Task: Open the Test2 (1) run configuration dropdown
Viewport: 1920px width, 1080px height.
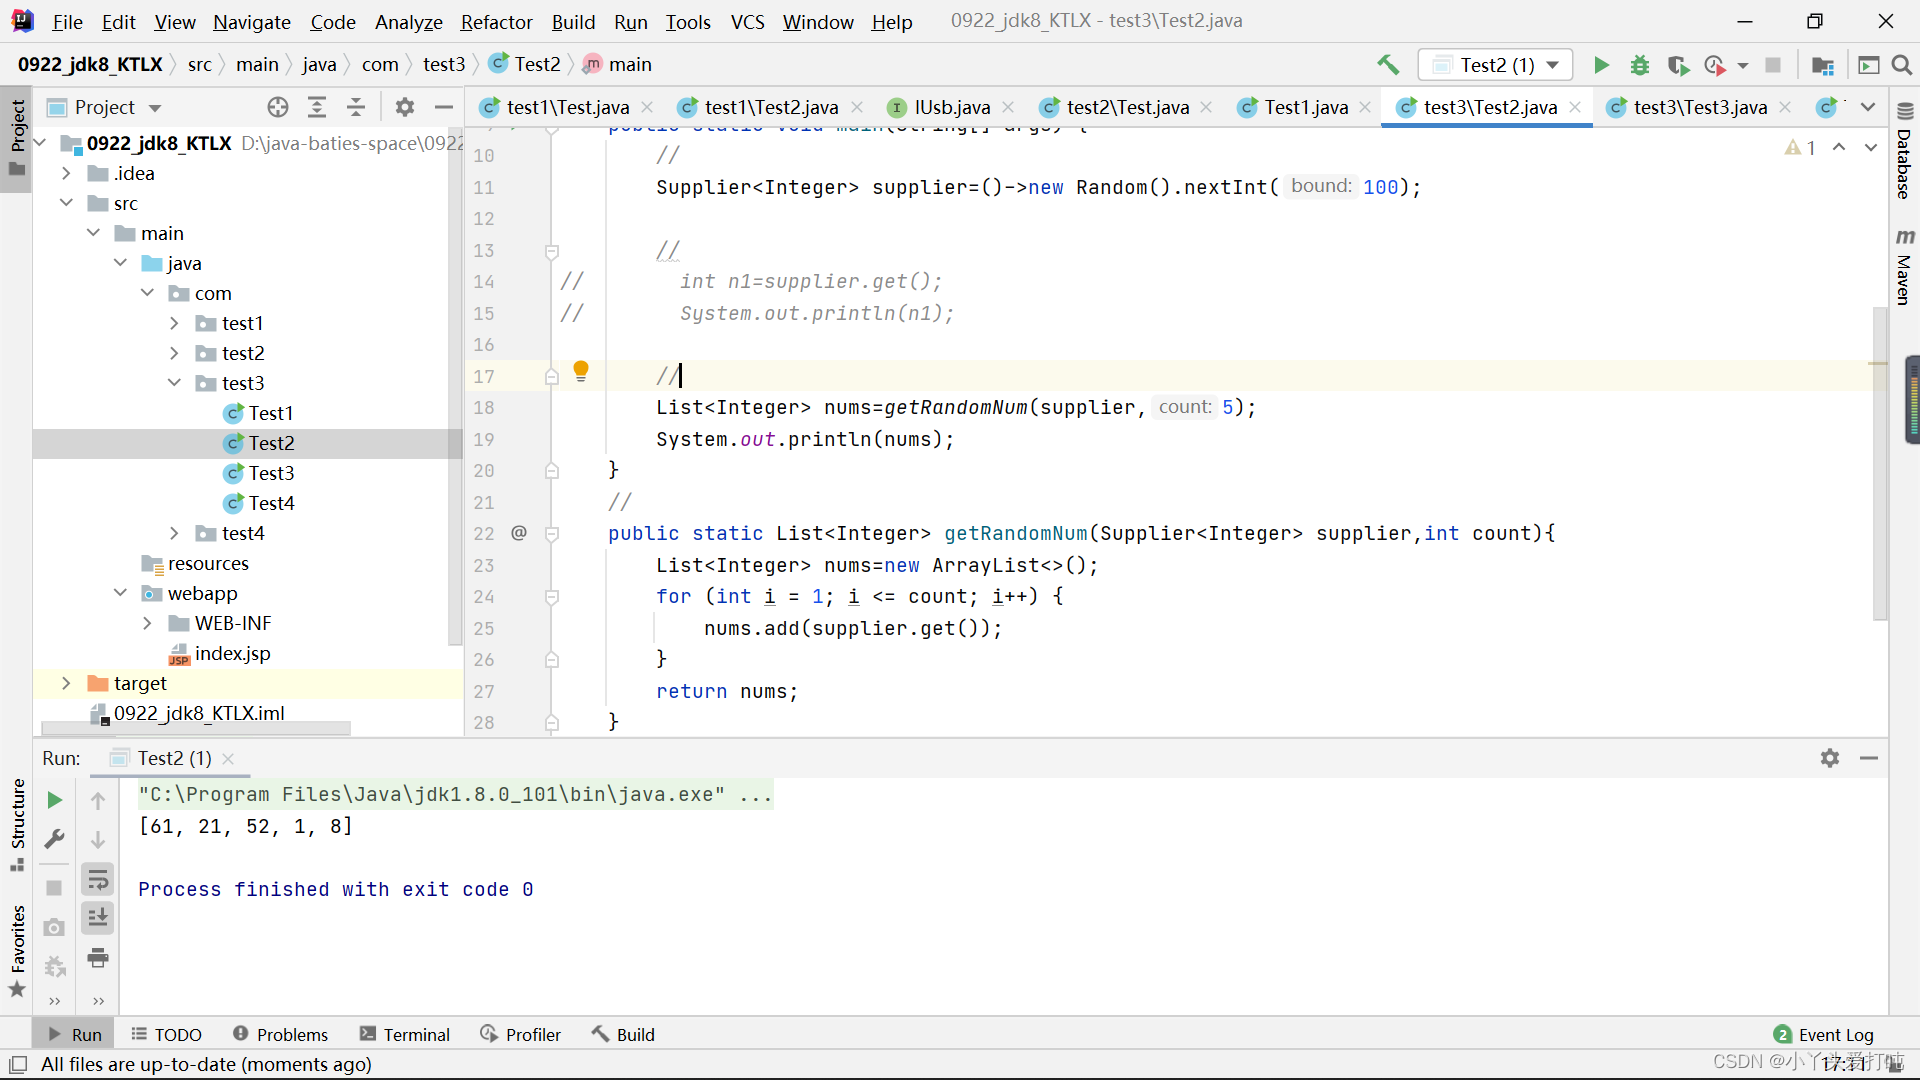Action: pyautogui.click(x=1495, y=65)
